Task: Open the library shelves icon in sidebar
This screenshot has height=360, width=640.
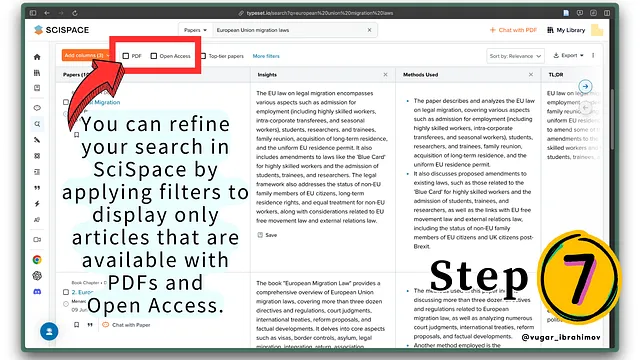Action: pyautogui.click(x=37, y=73)
